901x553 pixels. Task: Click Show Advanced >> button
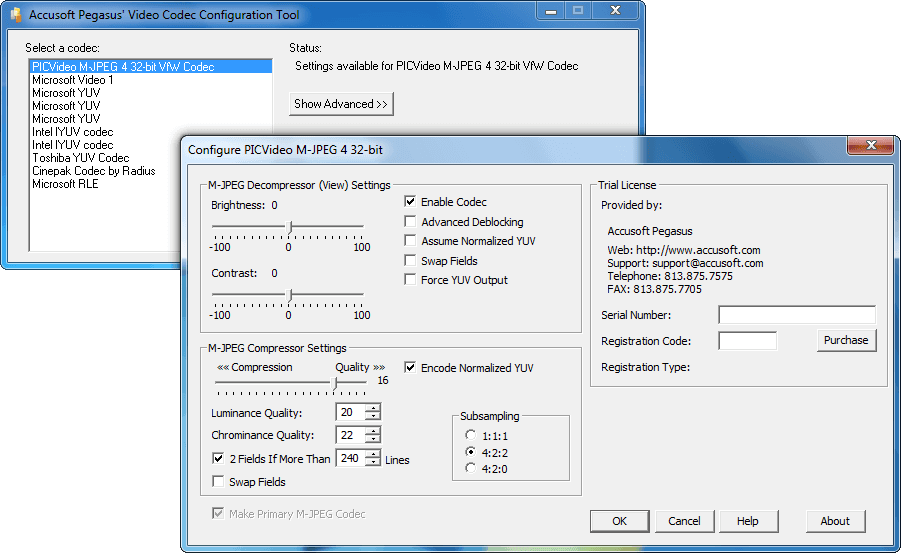click(x=341, y=103)
